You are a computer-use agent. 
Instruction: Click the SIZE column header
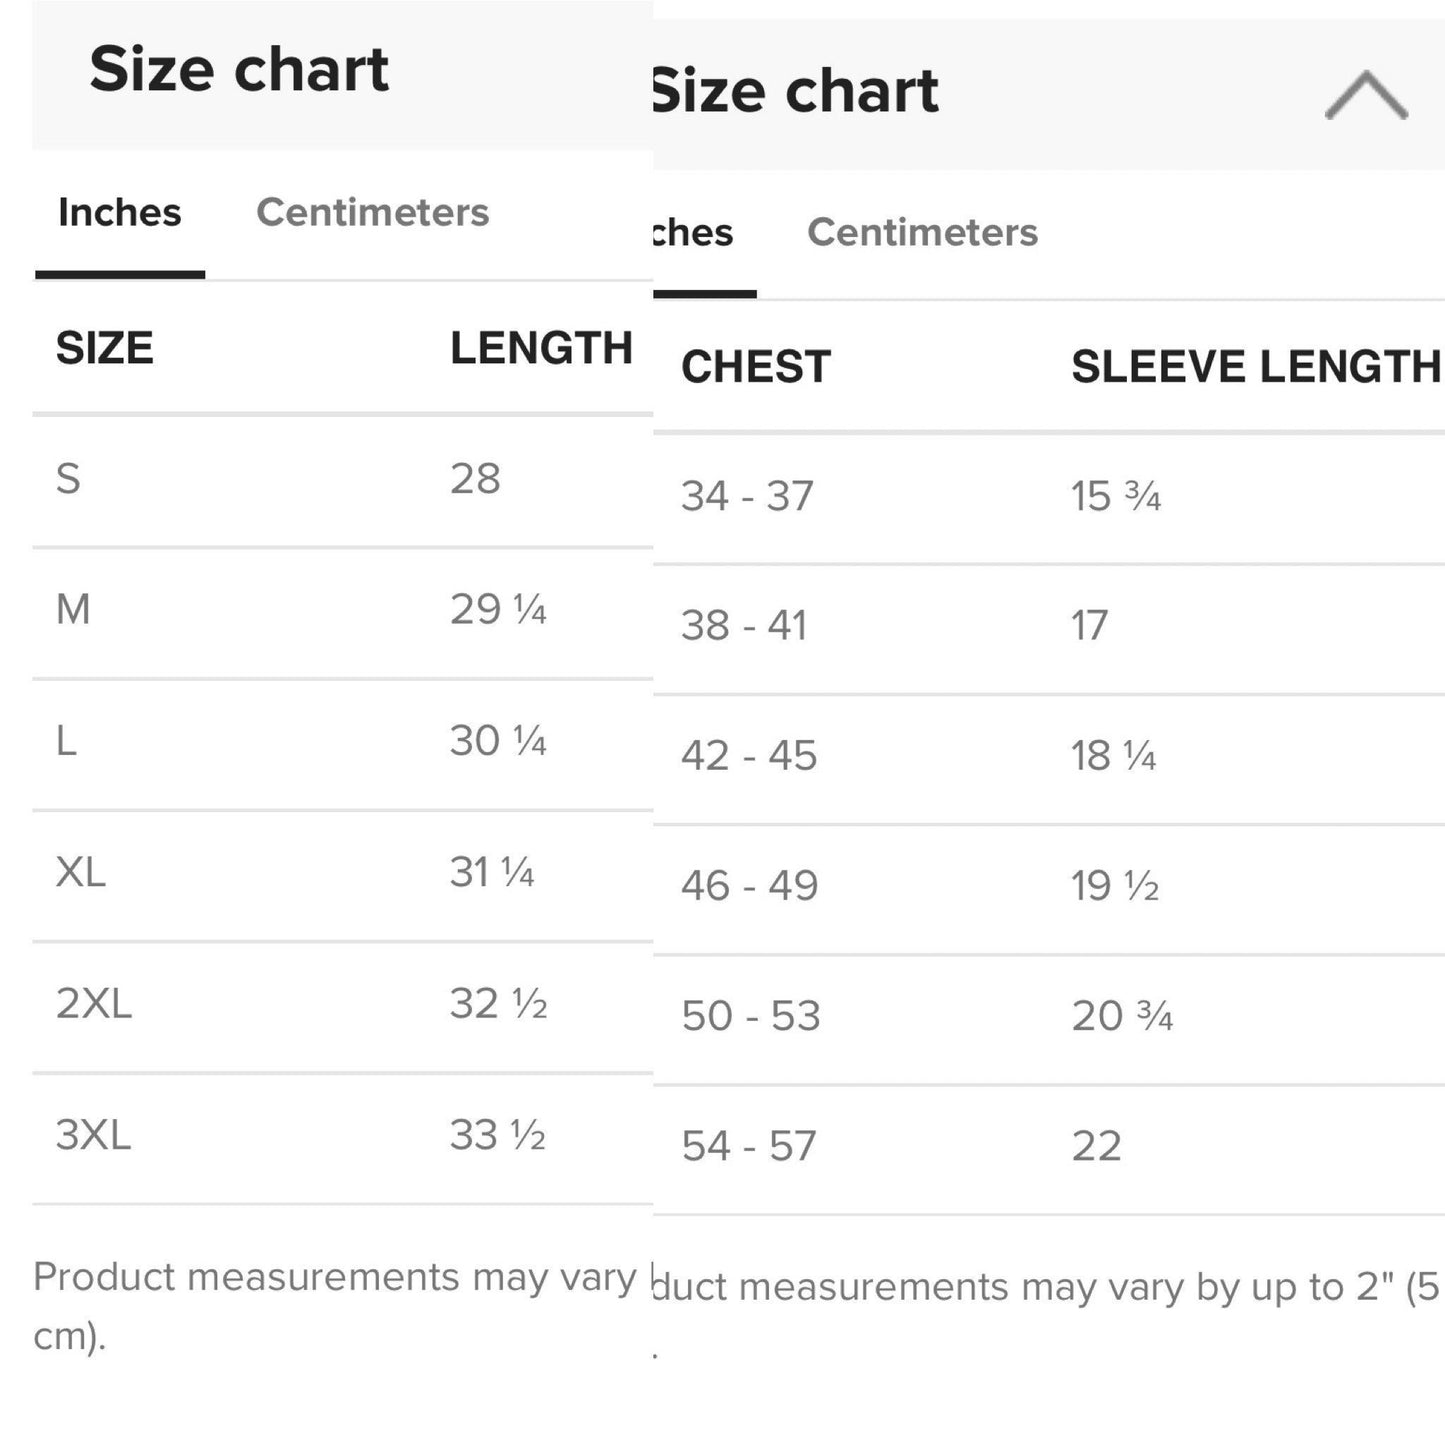(105, 348)
